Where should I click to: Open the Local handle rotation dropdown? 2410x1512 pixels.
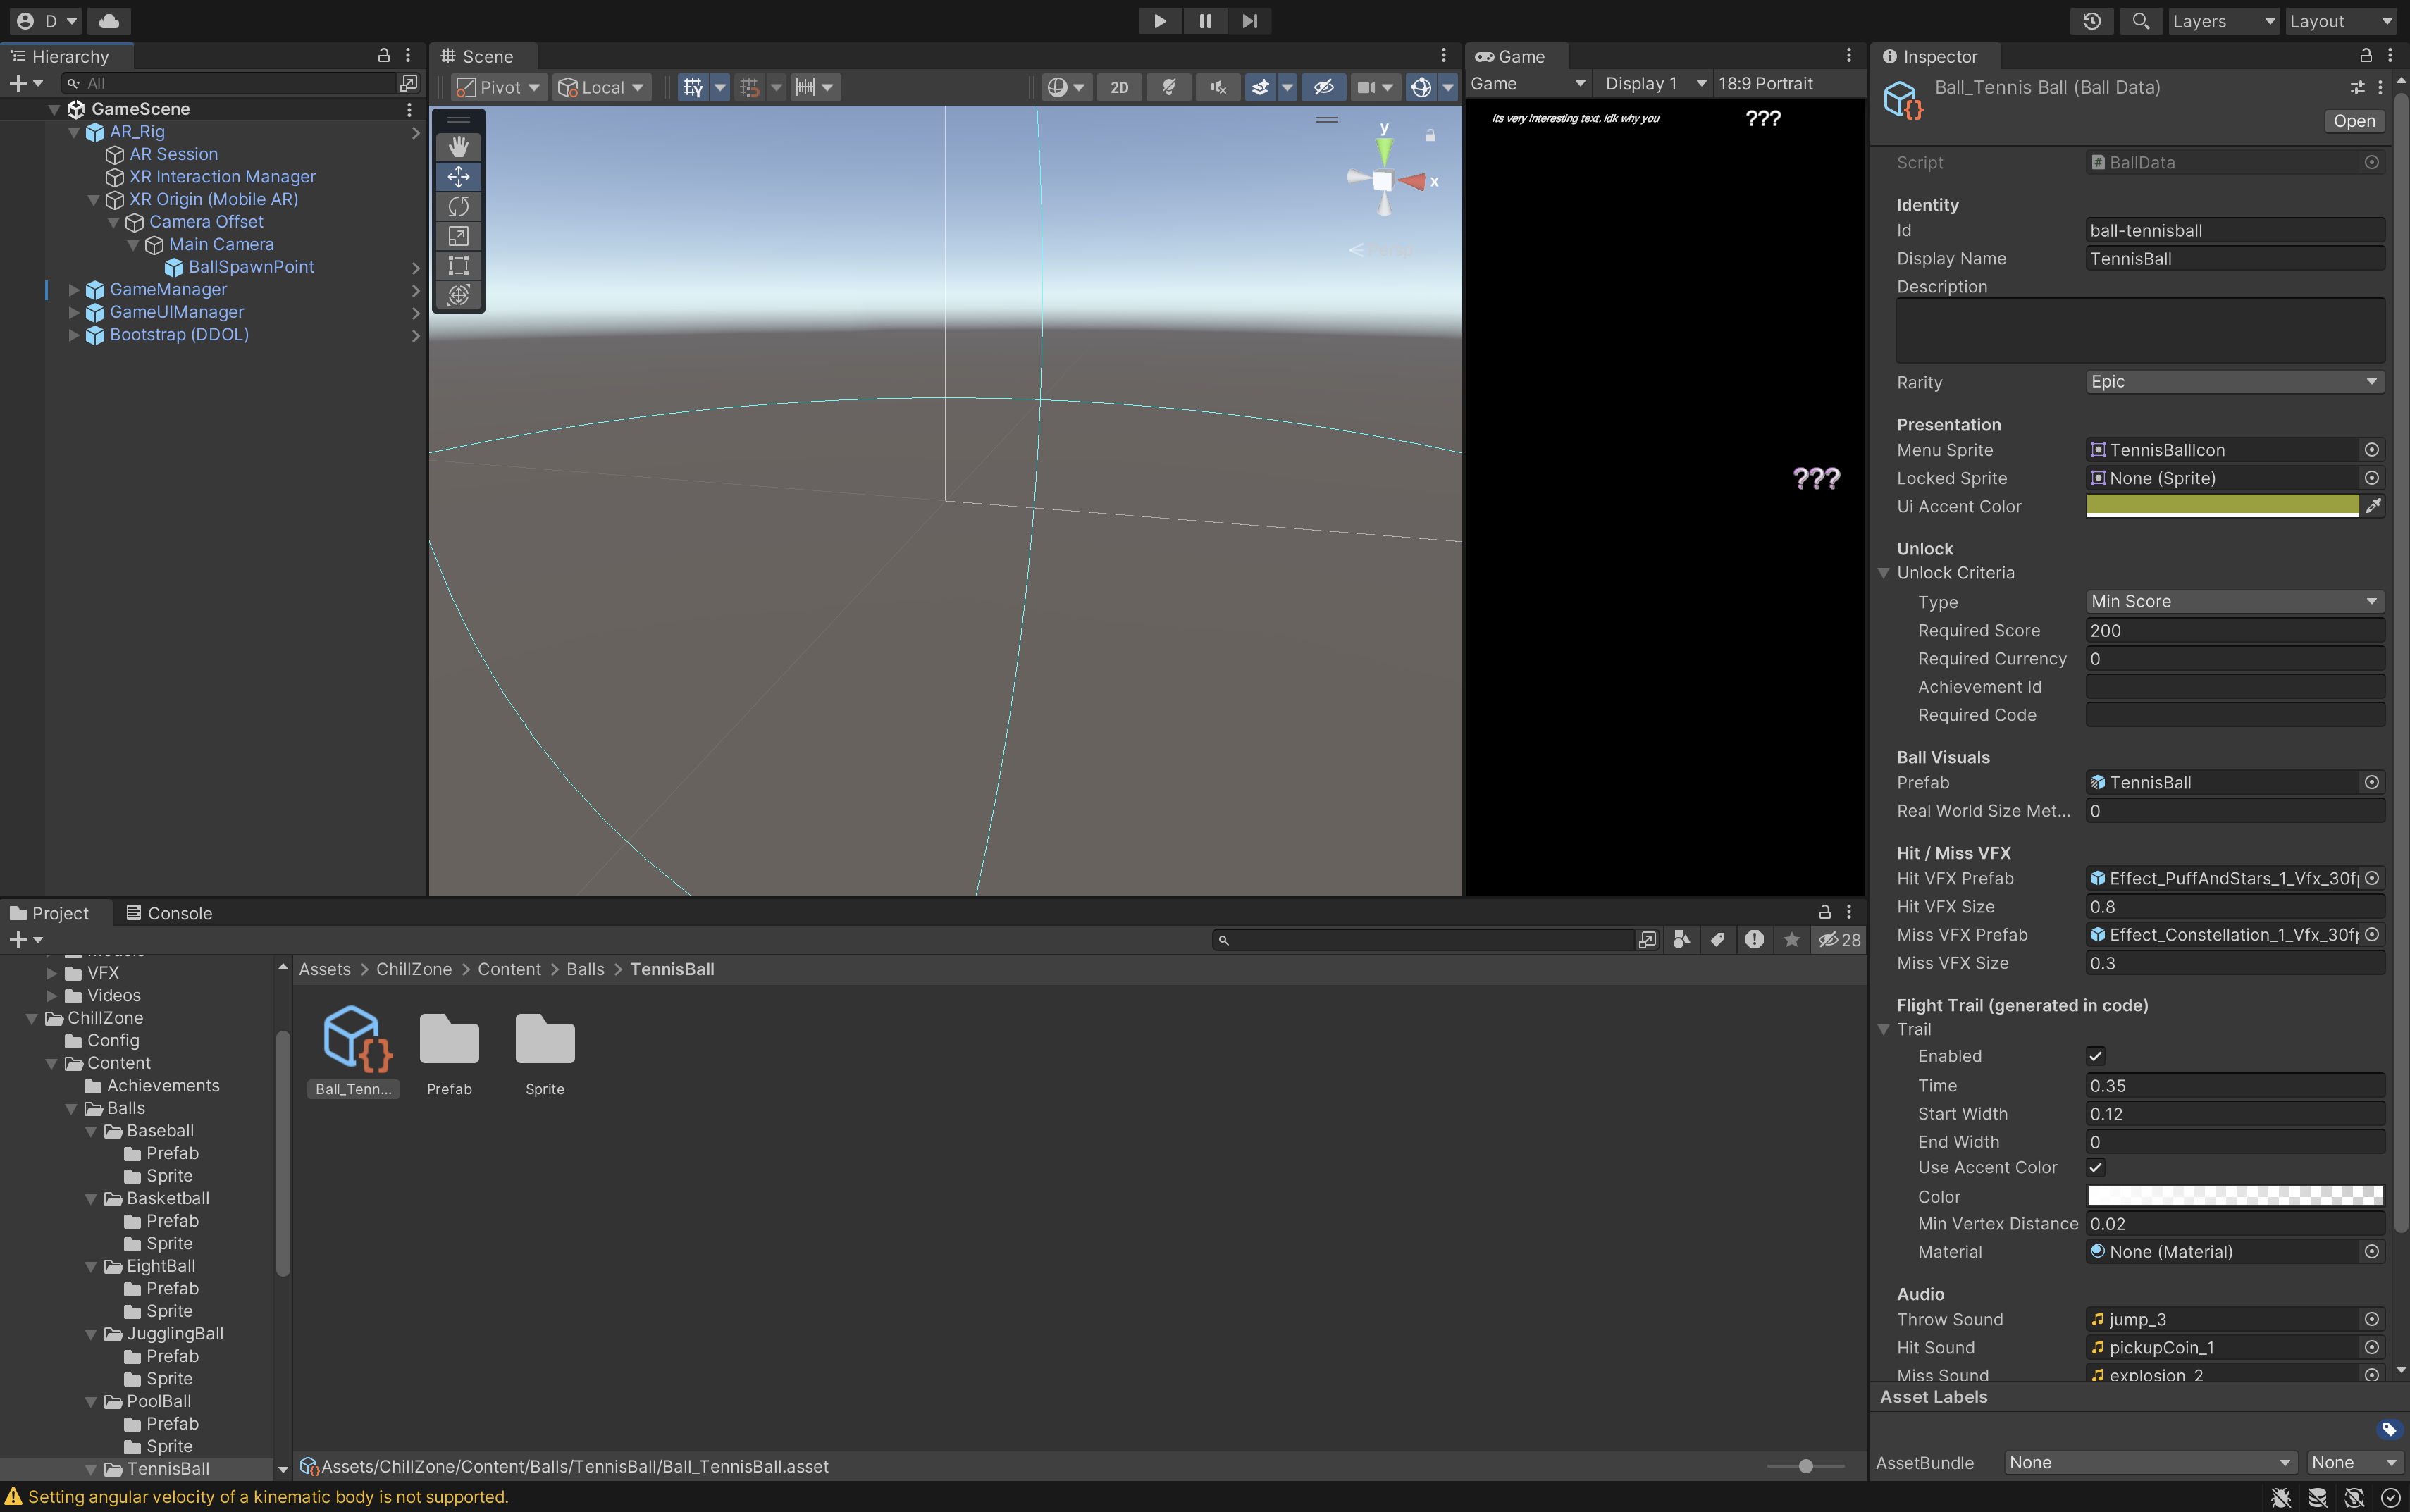click(x=600, y=87)
